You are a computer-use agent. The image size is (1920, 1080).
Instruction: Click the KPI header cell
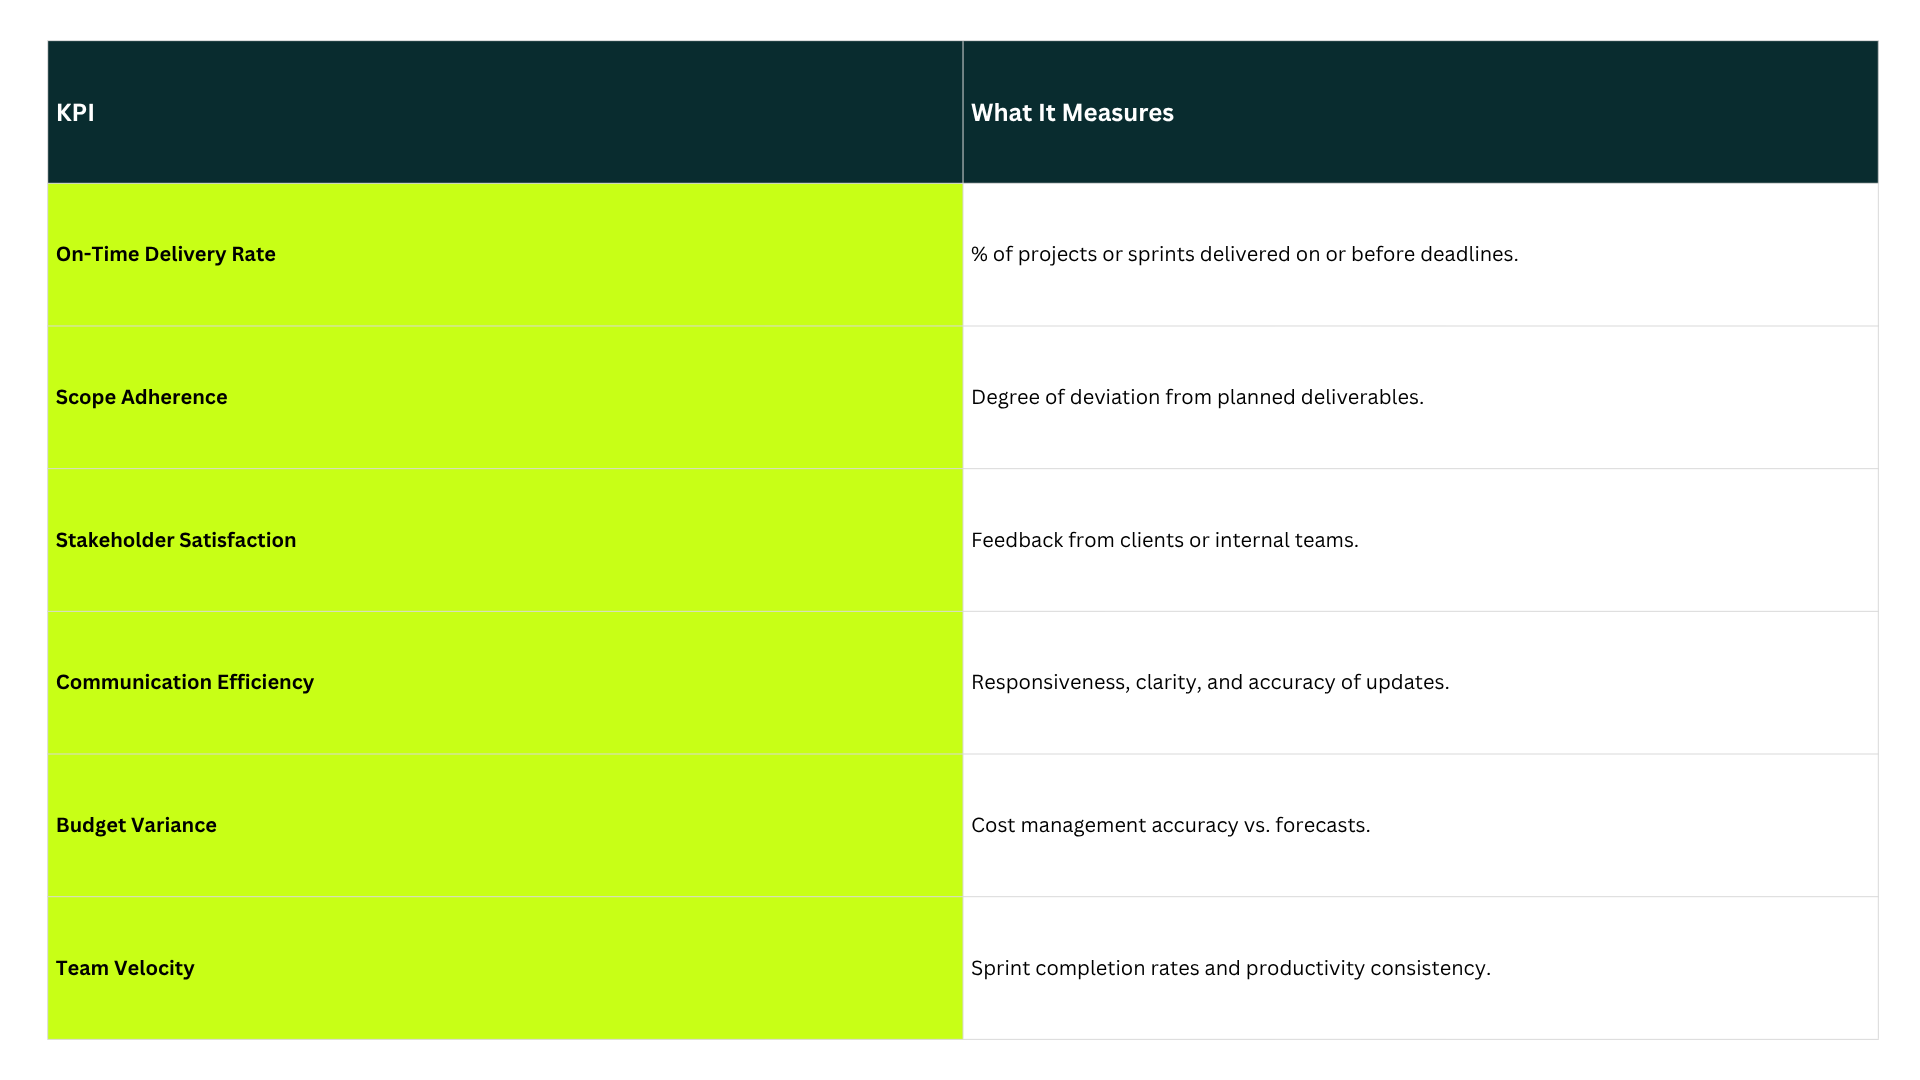[x=75, y=113]
